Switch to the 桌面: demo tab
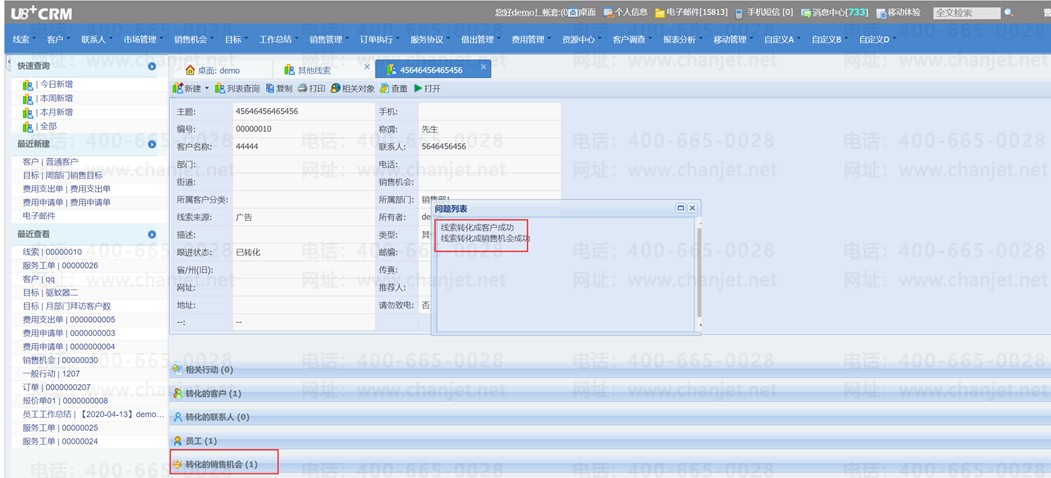1051x478 pixels. [x=221, y=70]
